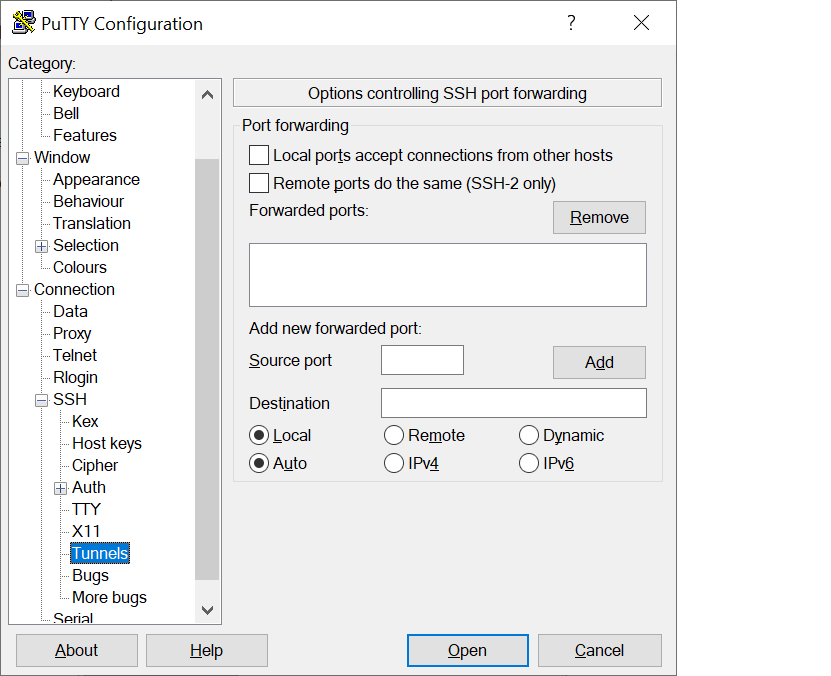Select the Dynamic radio button
831x676 pixels.
(529, 435)
